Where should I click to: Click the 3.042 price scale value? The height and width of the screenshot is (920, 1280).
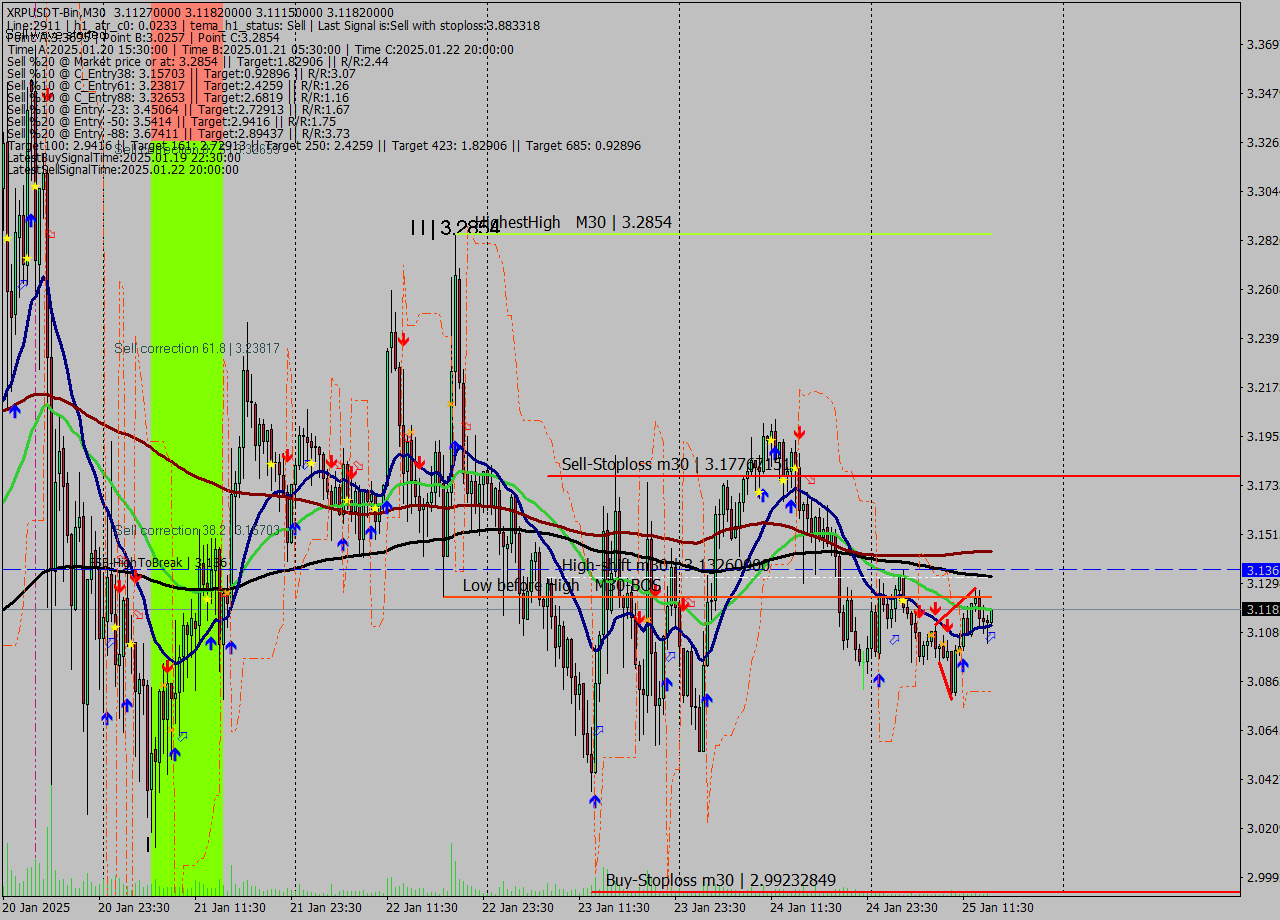pos(1263,779)
